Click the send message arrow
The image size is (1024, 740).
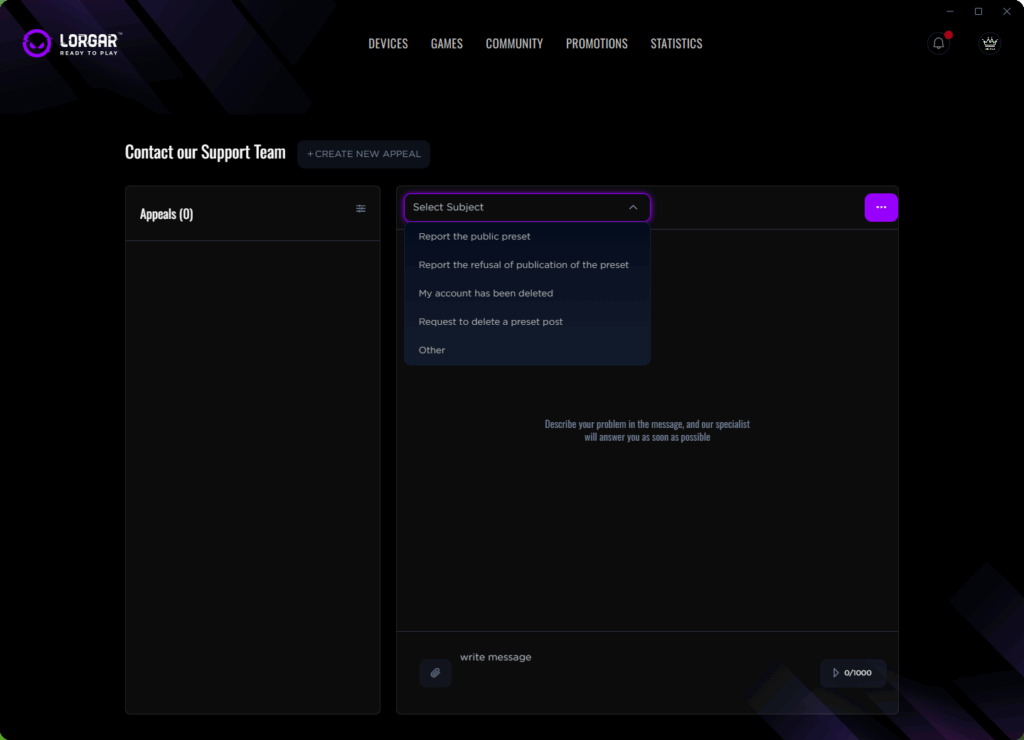click(x=836, y=673)
